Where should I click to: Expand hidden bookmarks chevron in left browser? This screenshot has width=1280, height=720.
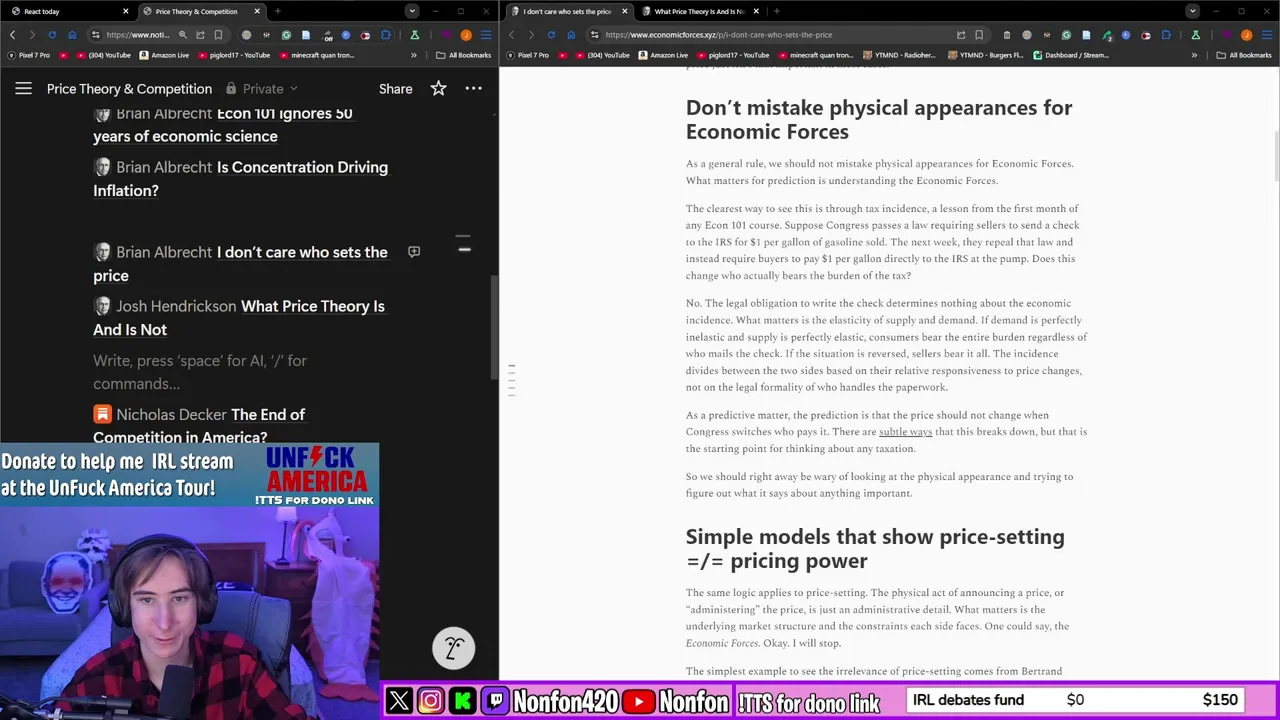point(413,55)
